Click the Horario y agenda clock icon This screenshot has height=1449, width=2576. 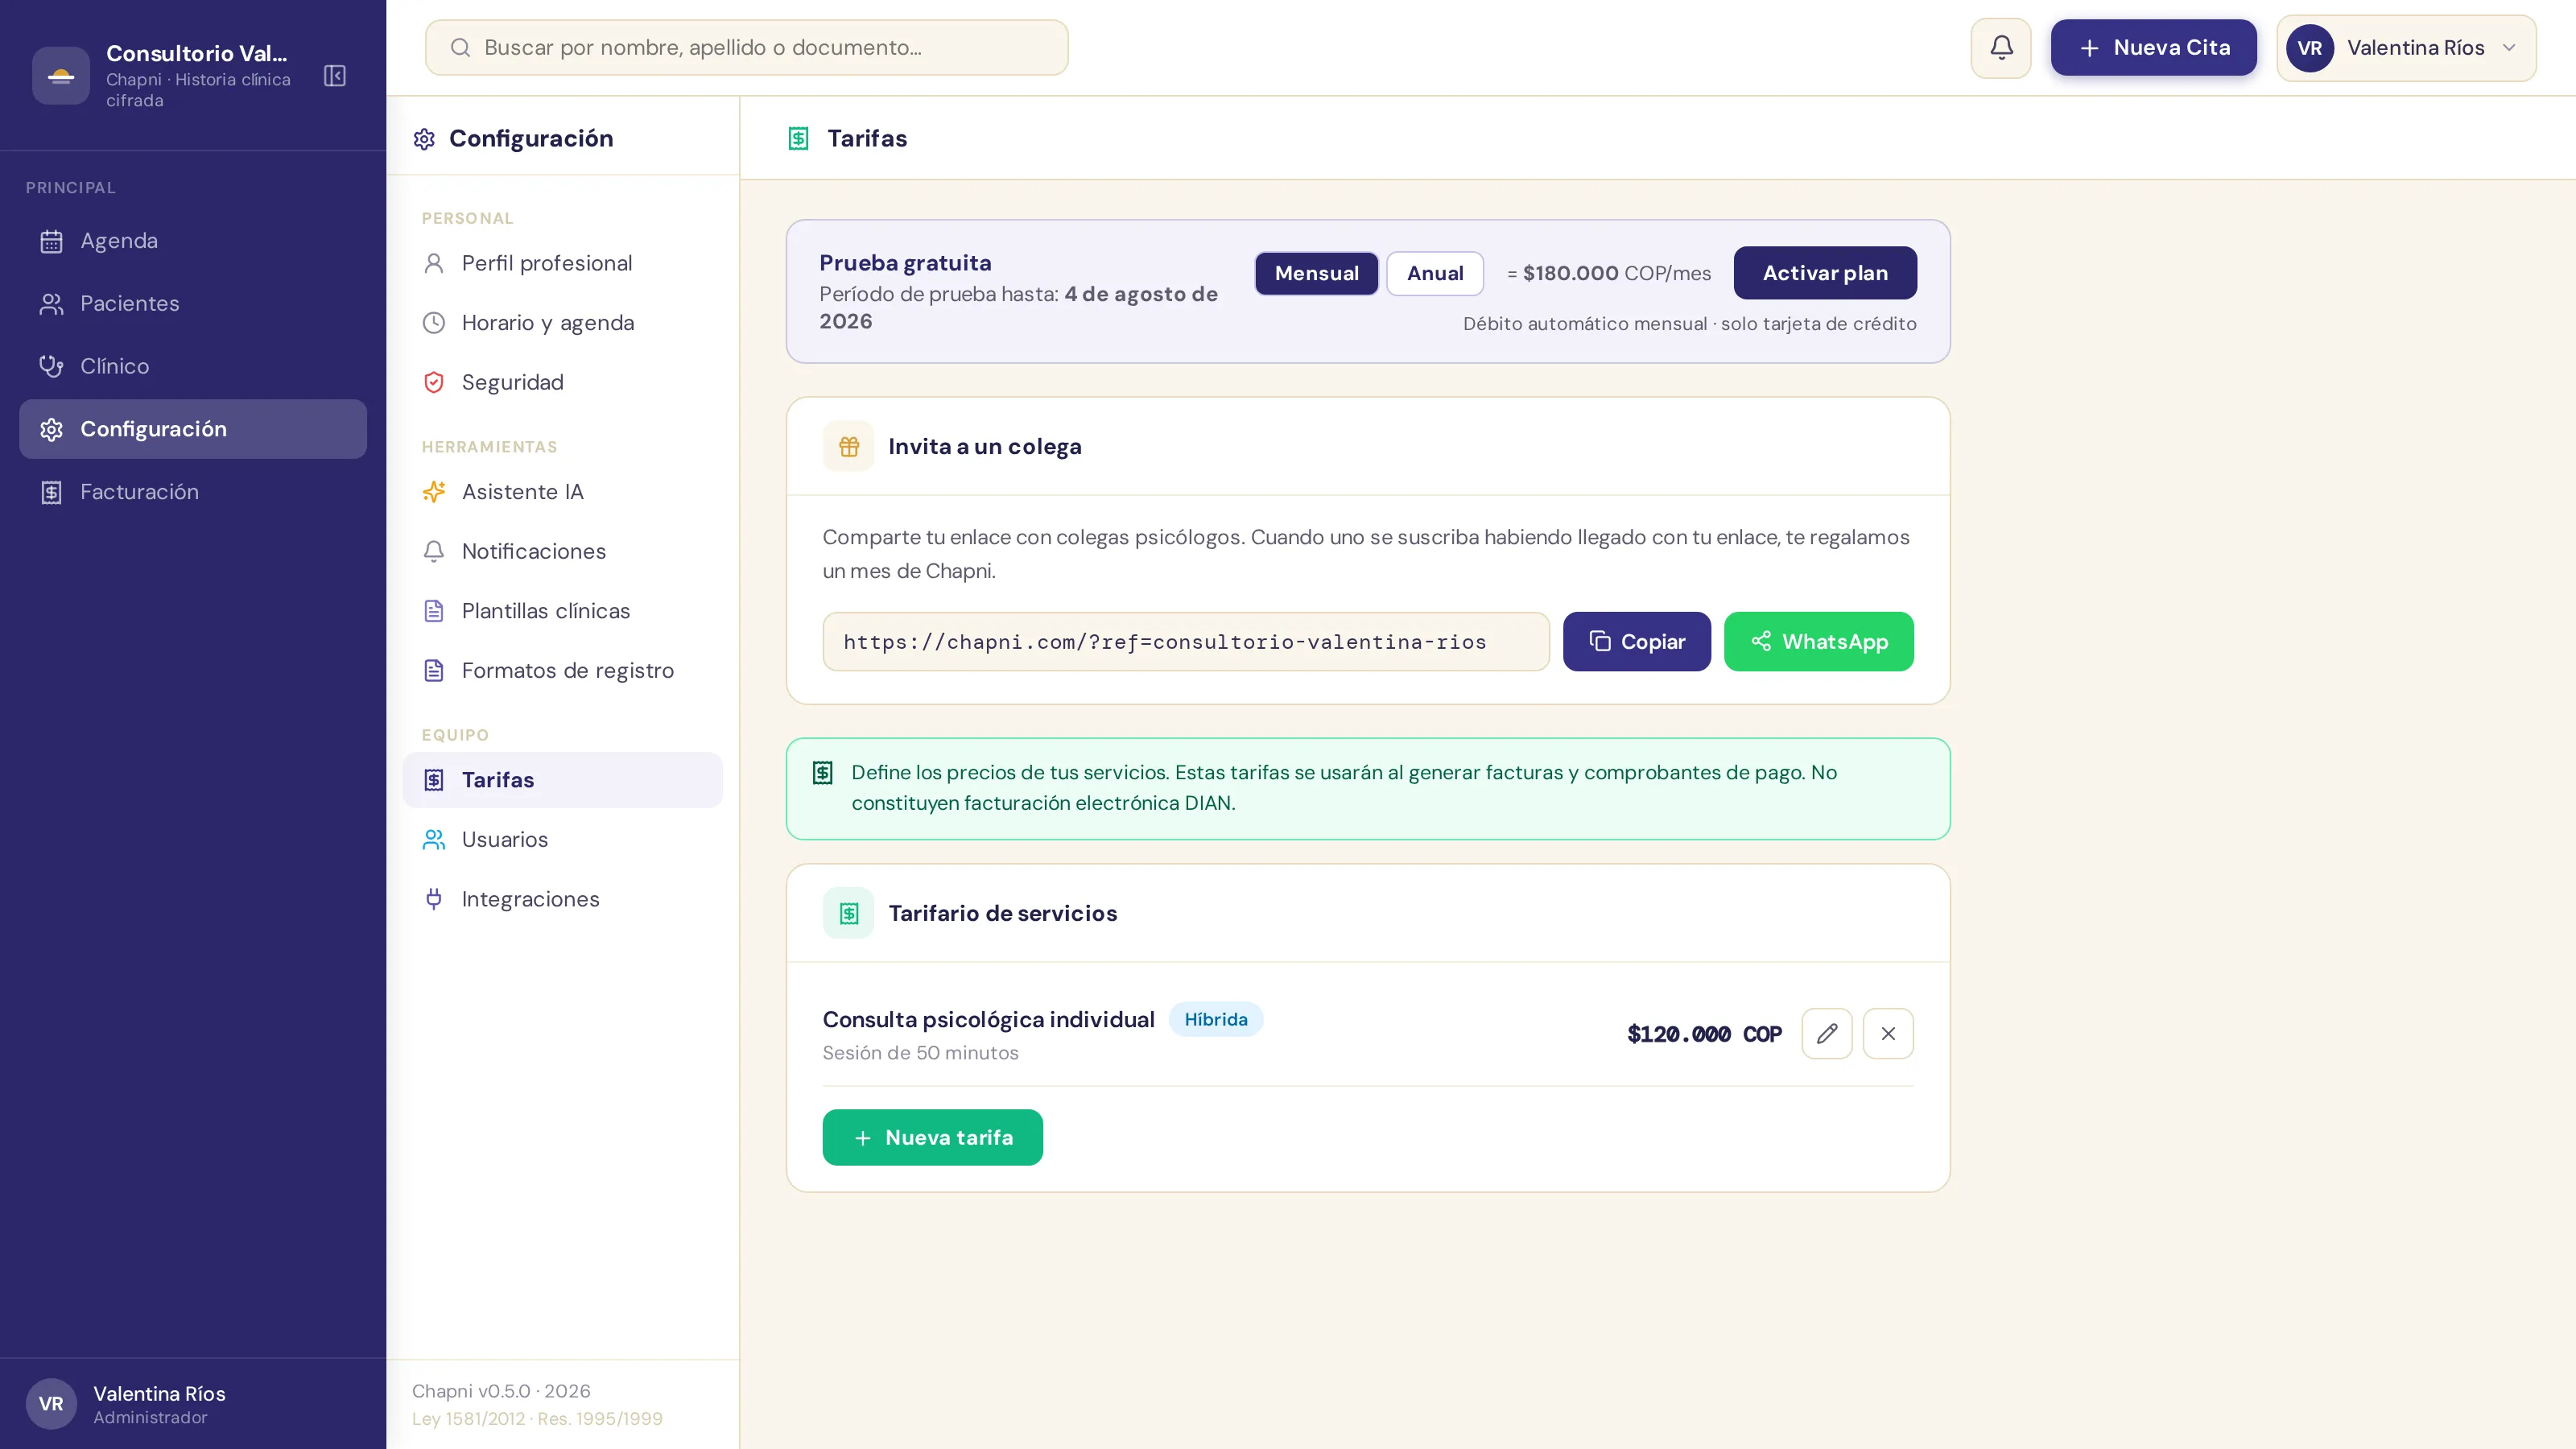(434, 323)
